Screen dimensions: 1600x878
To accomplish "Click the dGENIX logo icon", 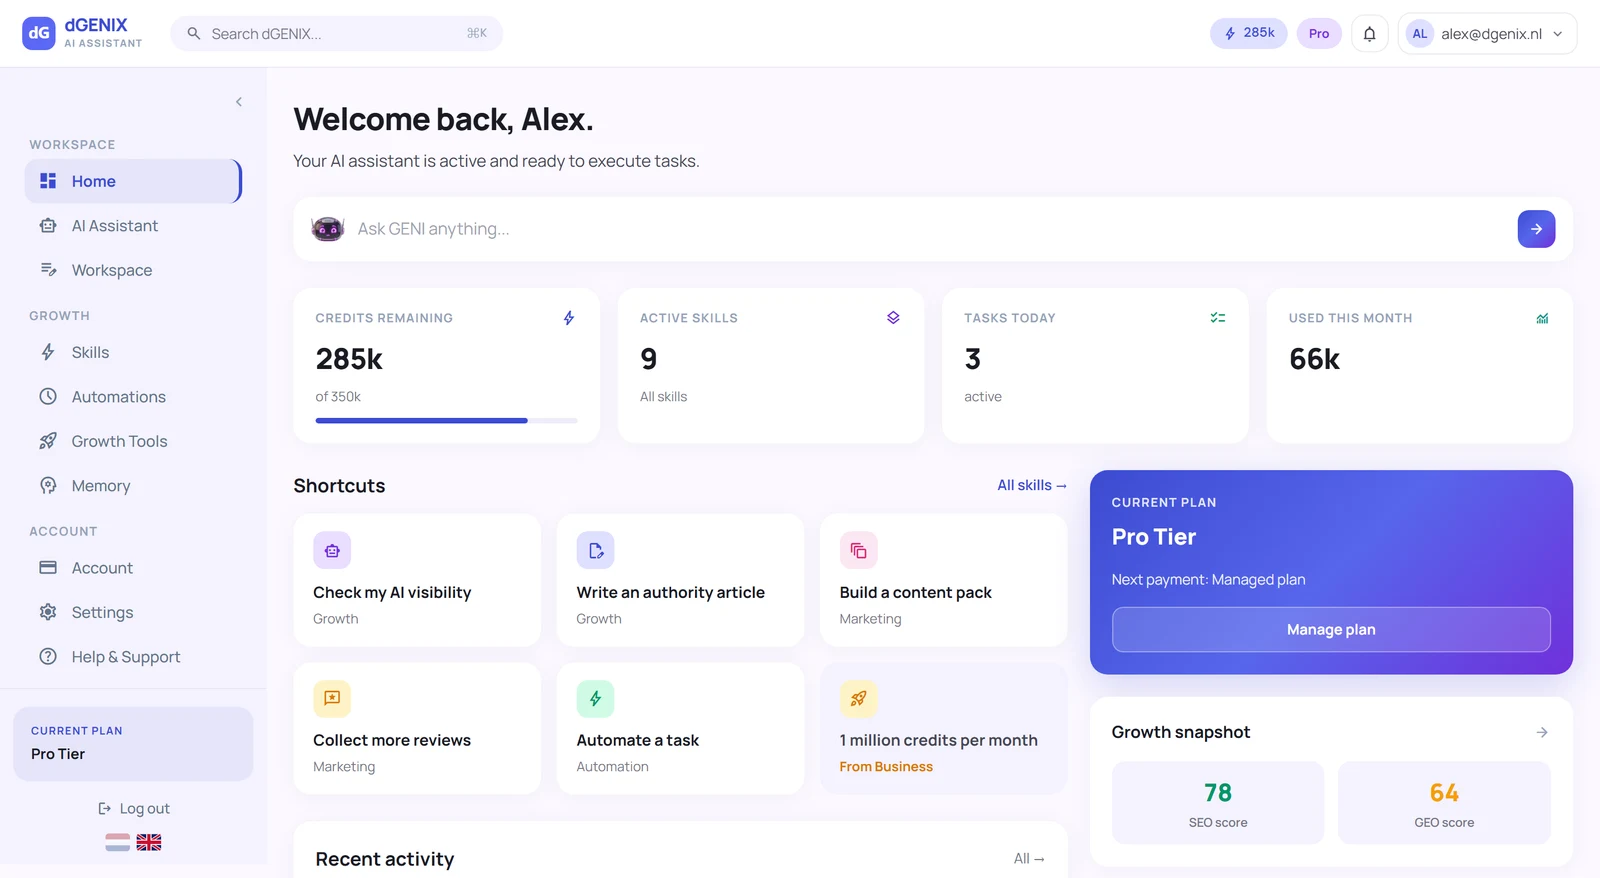I will pos(39,33).
